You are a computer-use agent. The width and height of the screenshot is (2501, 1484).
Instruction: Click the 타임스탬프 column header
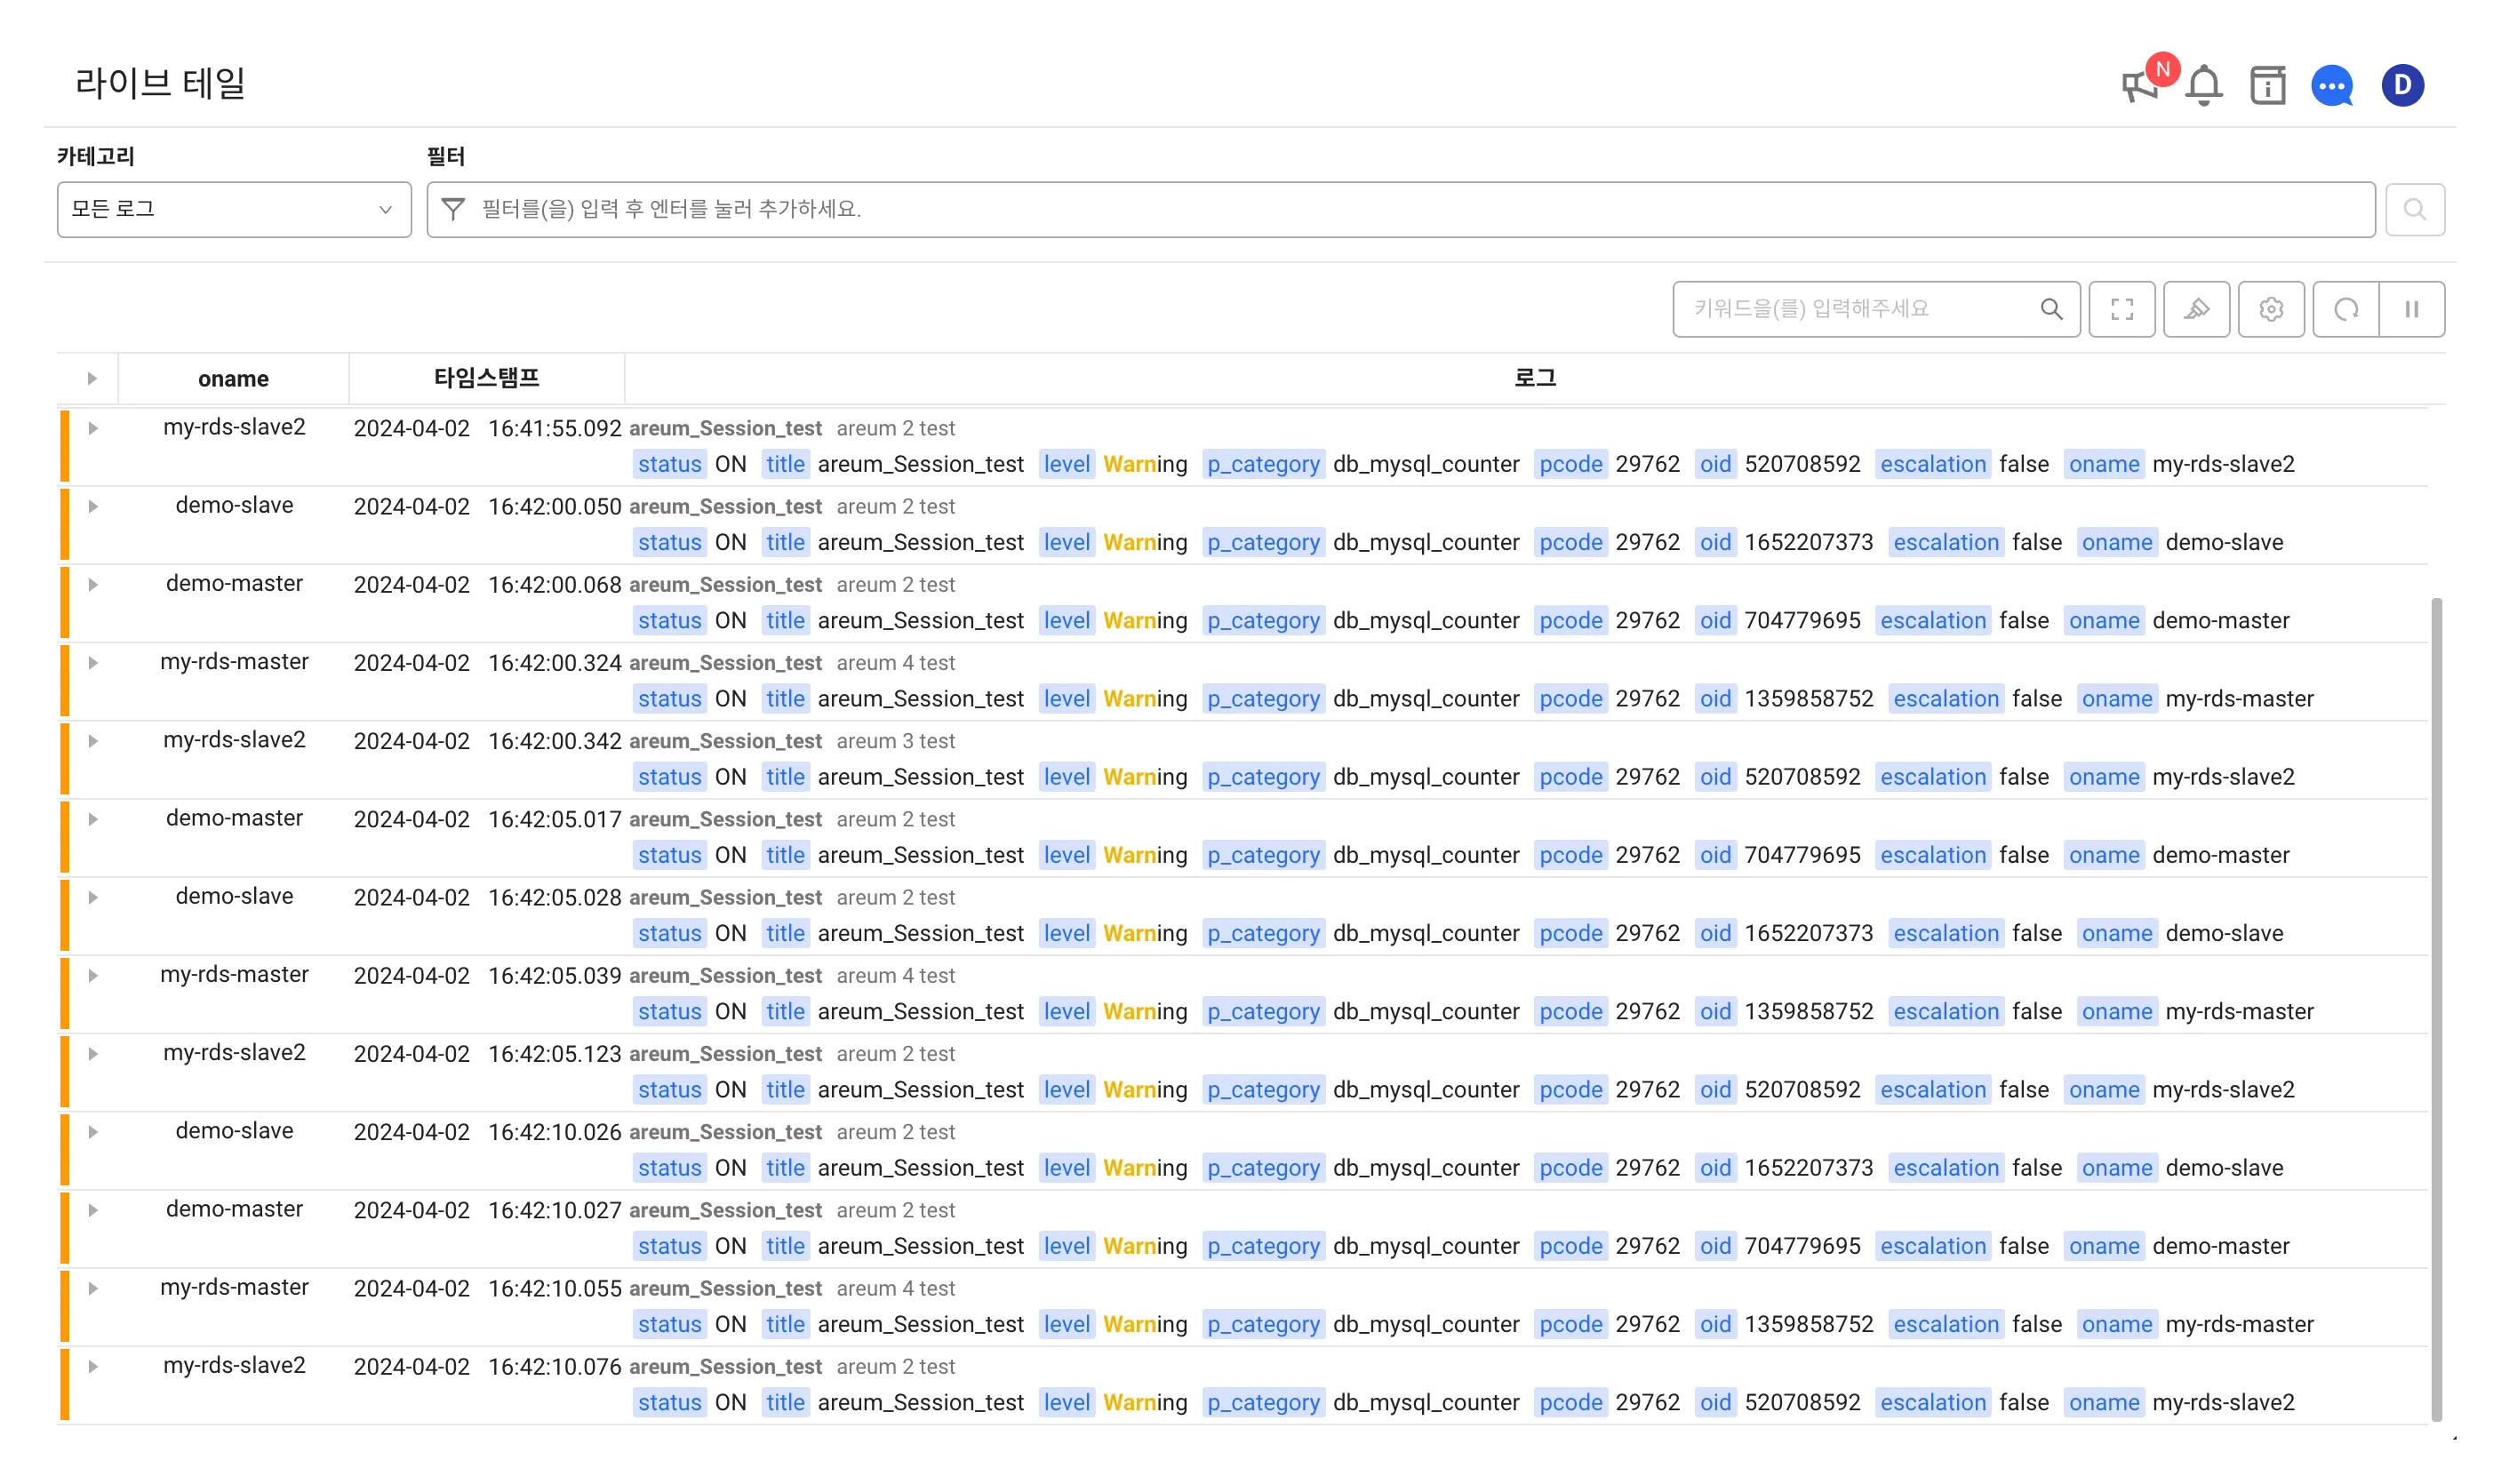486,378
